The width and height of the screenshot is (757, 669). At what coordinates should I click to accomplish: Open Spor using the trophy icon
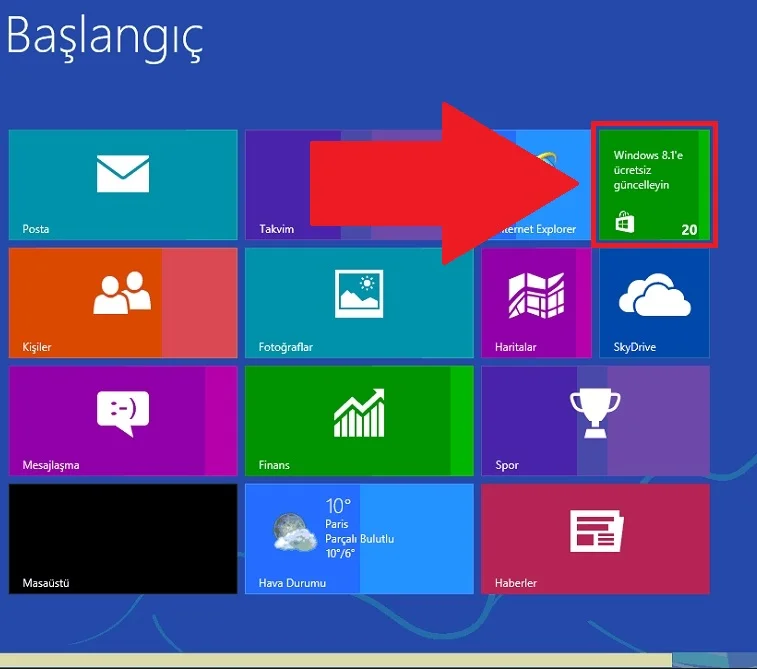(x=595, y=412)
